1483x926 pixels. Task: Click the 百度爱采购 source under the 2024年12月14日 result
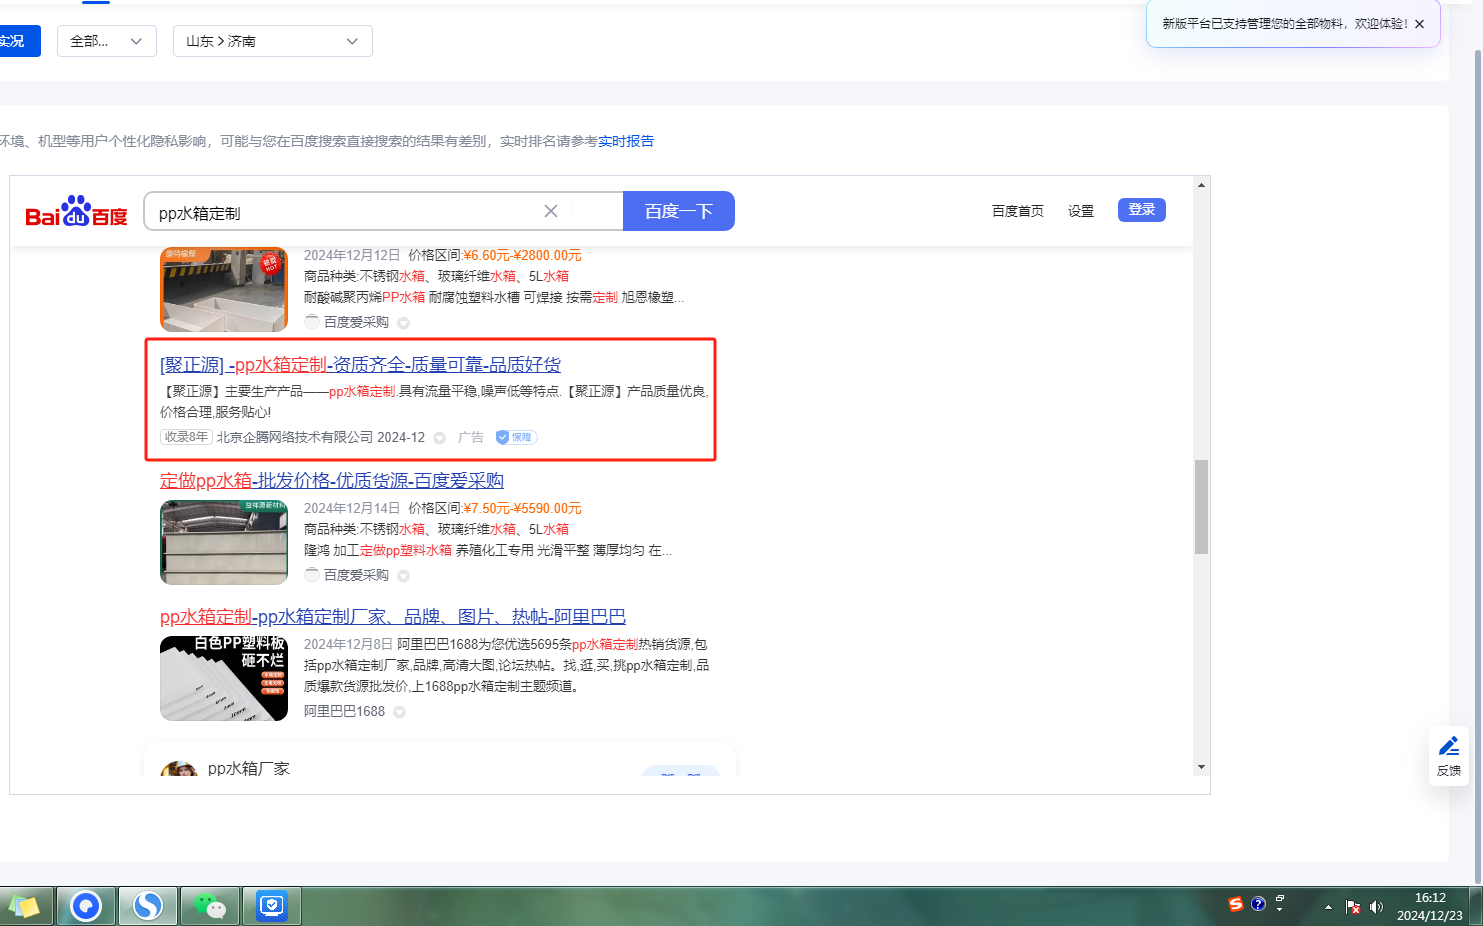pos(356,575)
